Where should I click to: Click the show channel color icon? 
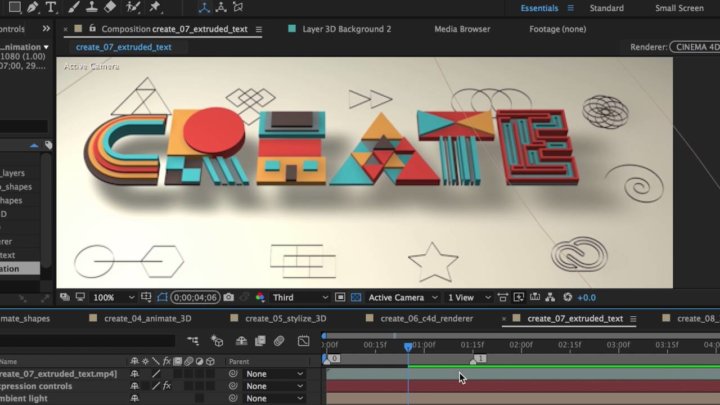[x=260, y=297]
